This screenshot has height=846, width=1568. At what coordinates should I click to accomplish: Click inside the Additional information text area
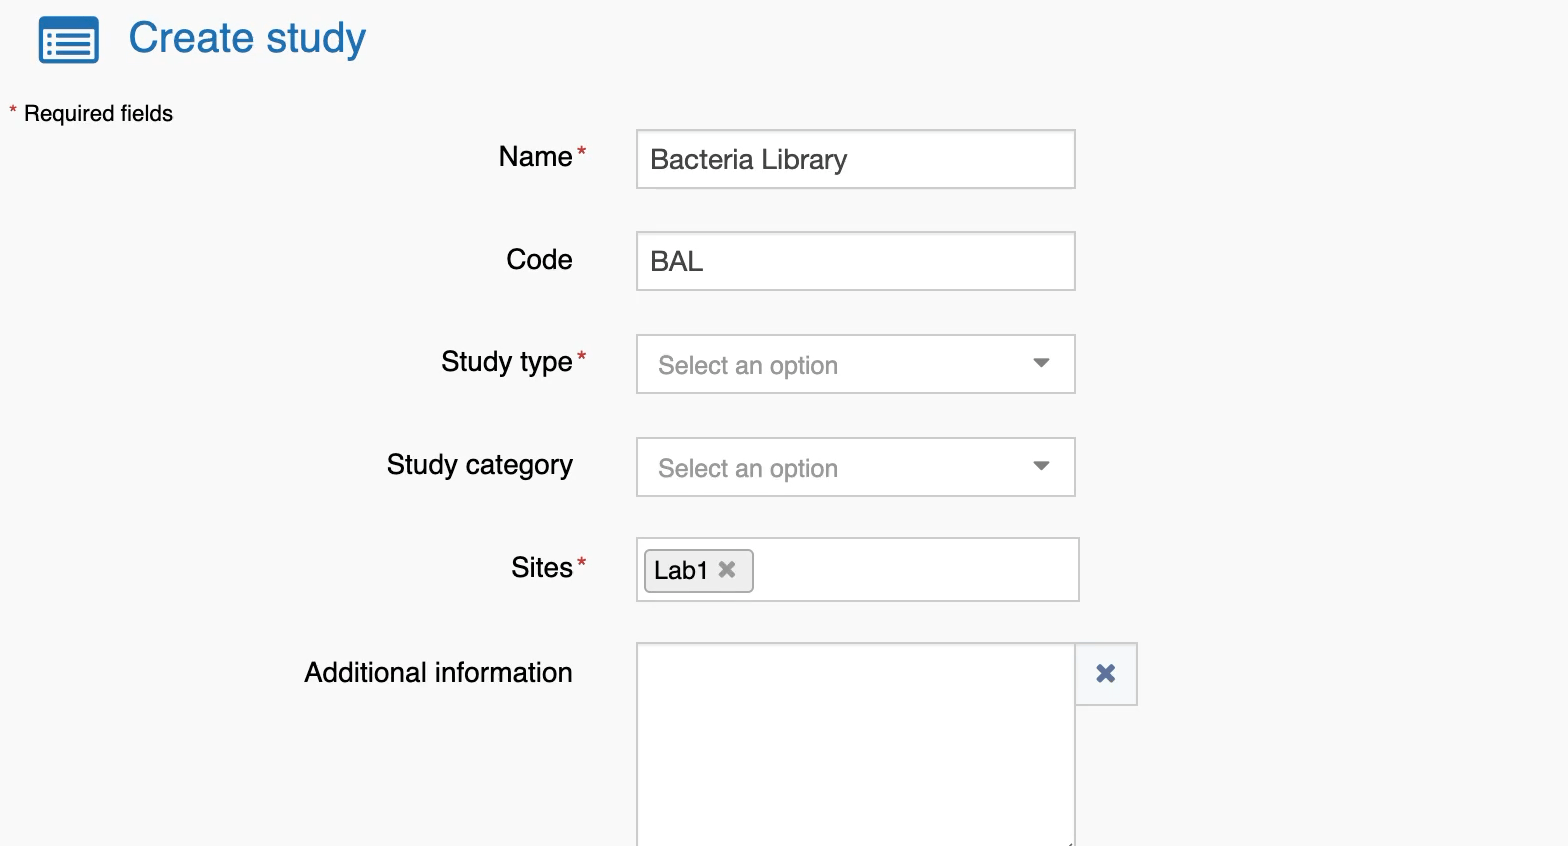(855, 745)
